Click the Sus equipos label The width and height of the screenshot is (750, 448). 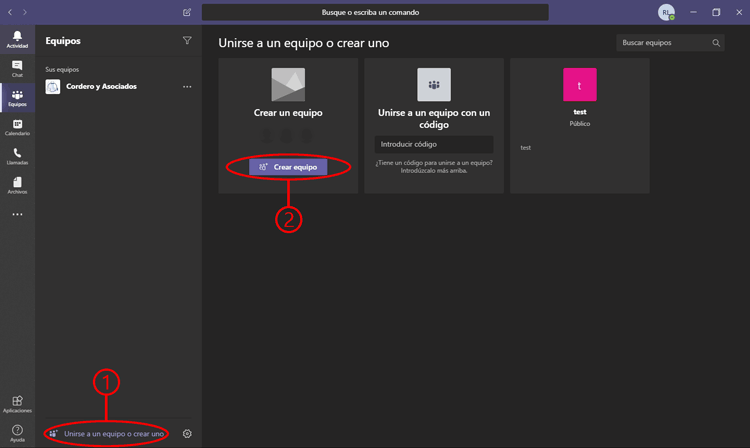tap(62, 69)
